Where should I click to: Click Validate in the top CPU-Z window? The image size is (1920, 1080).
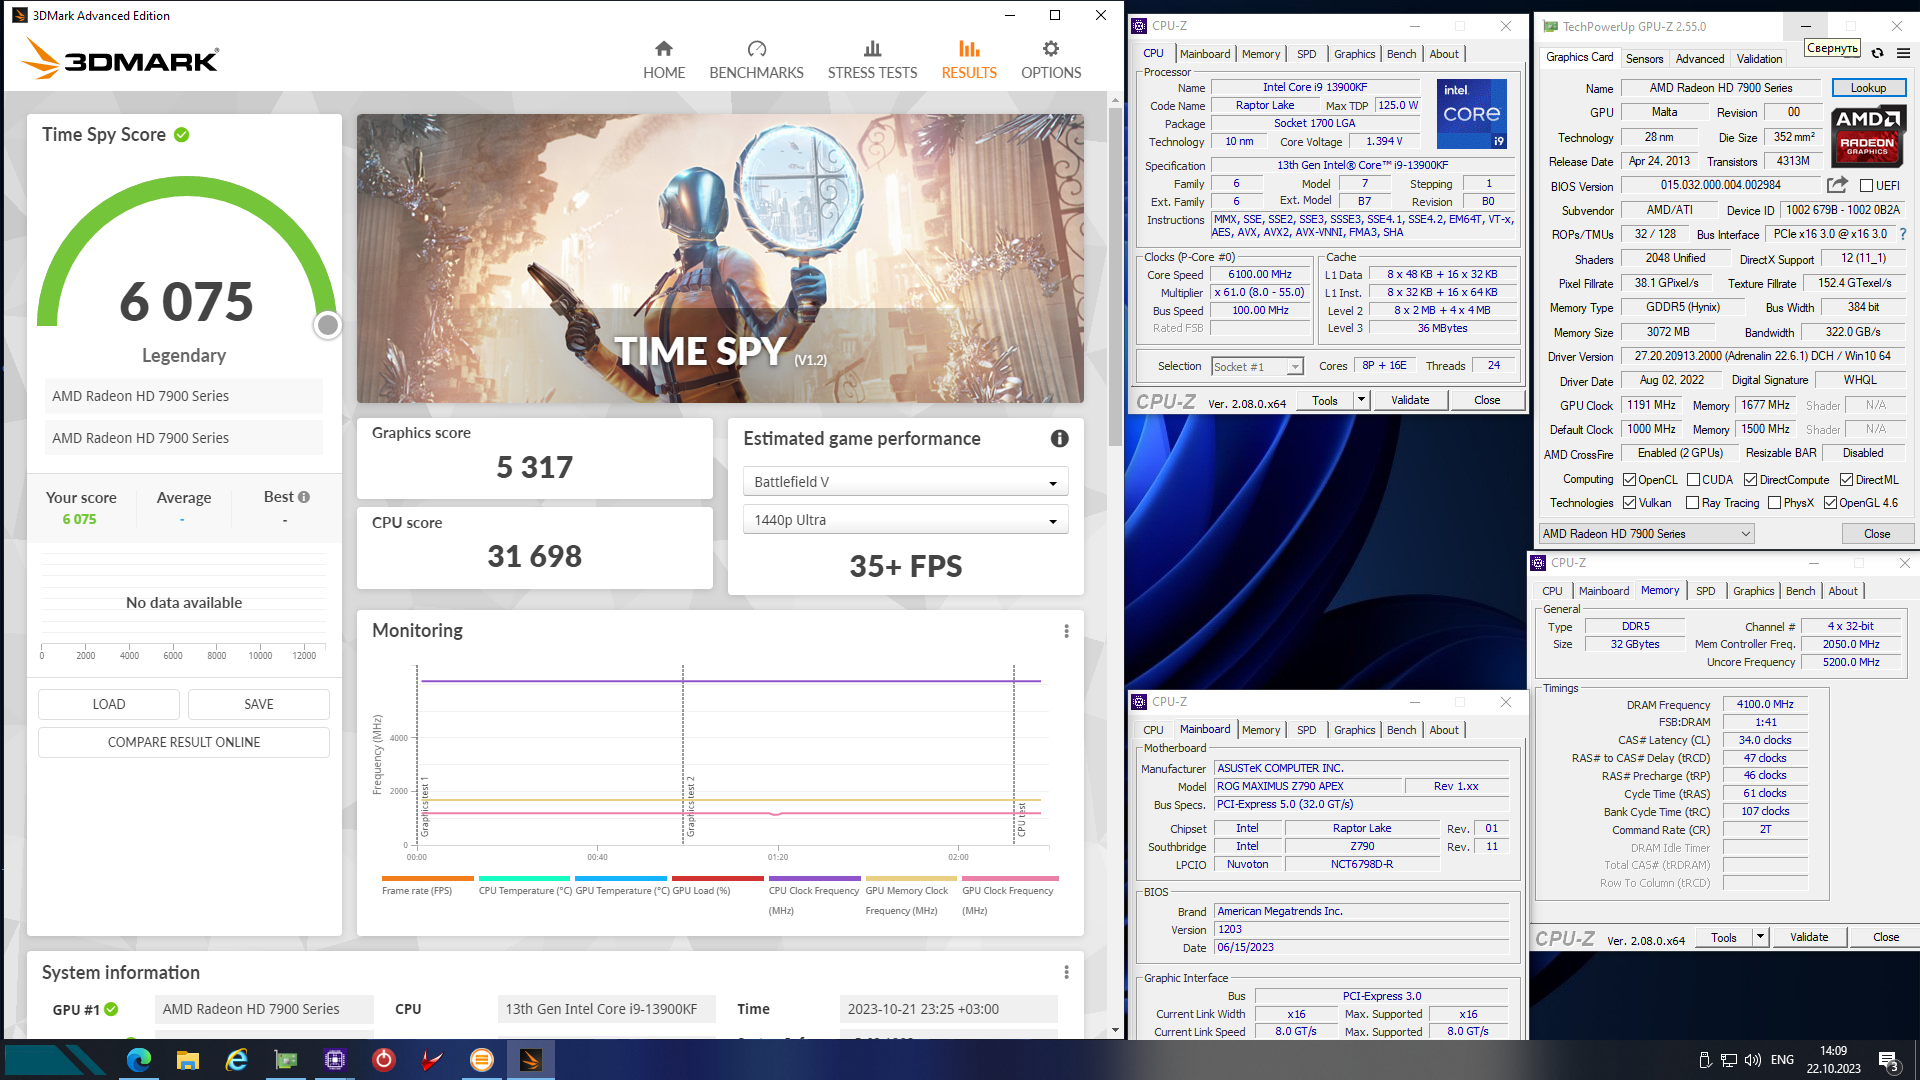click(1410, 400)
